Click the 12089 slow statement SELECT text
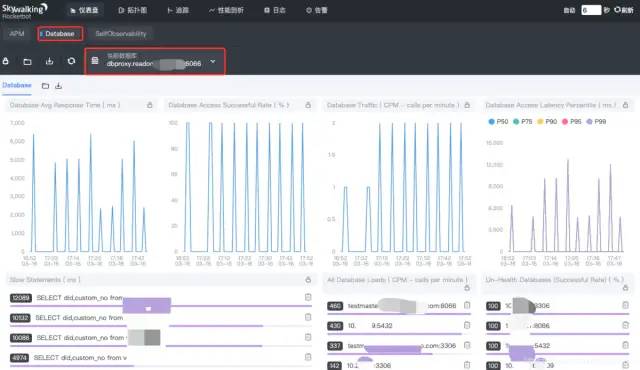The height and width of the screenshot is (370, 640). click(80, 298)
